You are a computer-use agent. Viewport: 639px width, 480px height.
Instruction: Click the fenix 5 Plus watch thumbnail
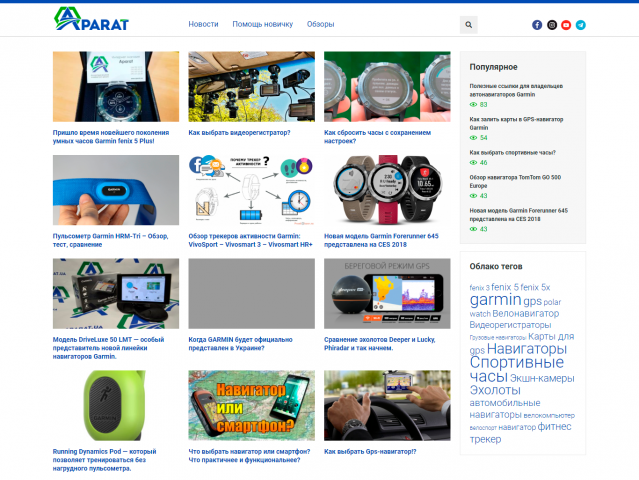click(x=116, y=86)
